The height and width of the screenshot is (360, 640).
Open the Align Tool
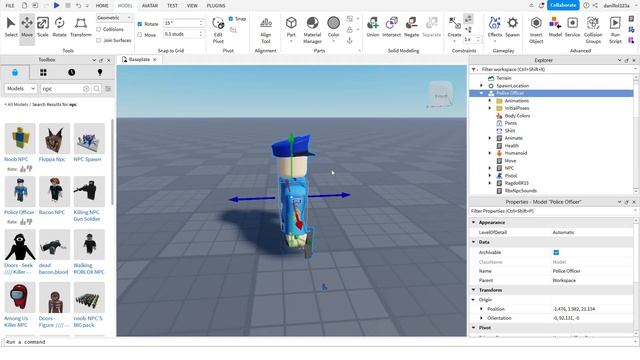coord(266,29)
